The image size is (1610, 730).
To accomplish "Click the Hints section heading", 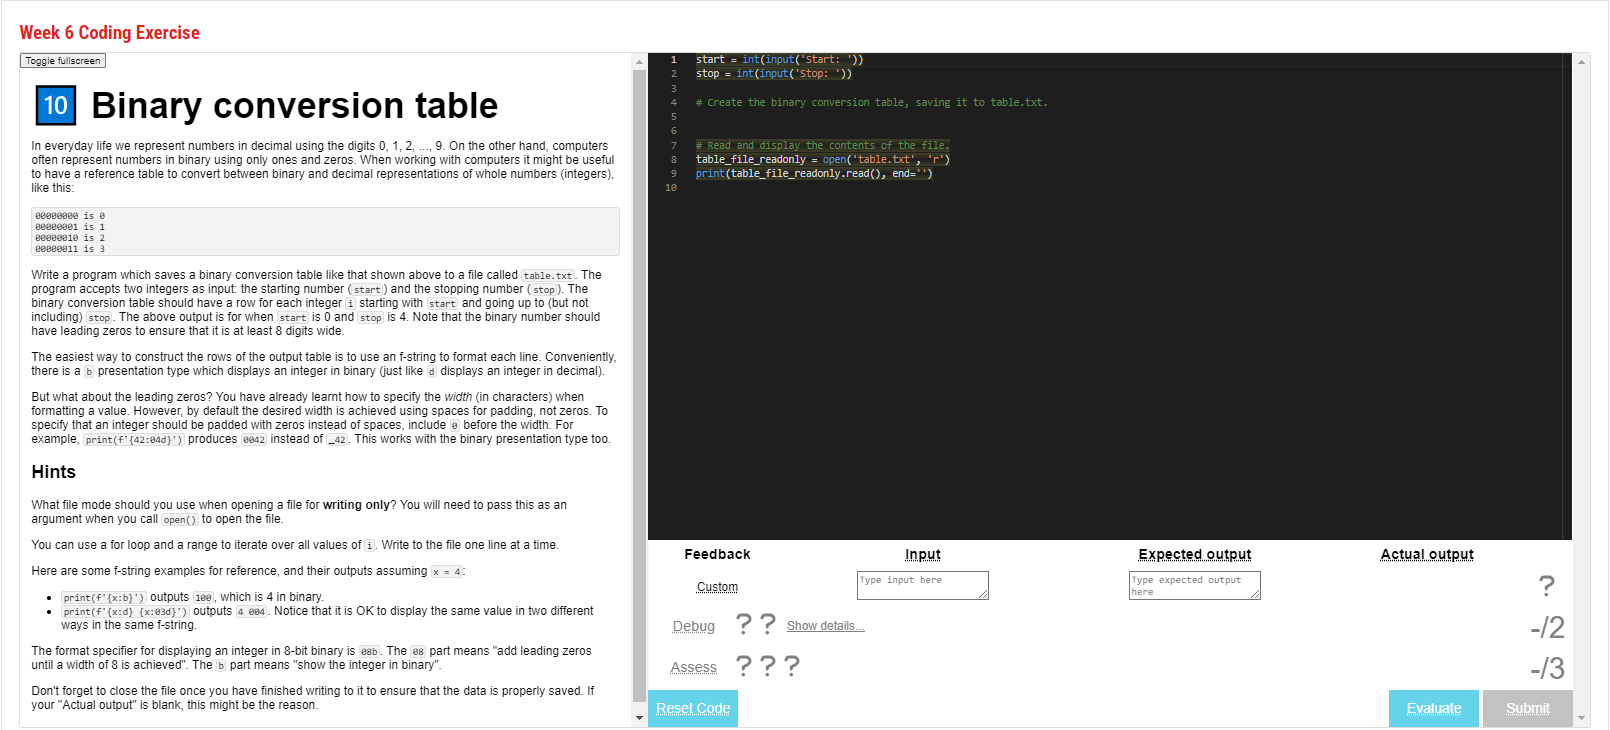I will tap(53, 472).
